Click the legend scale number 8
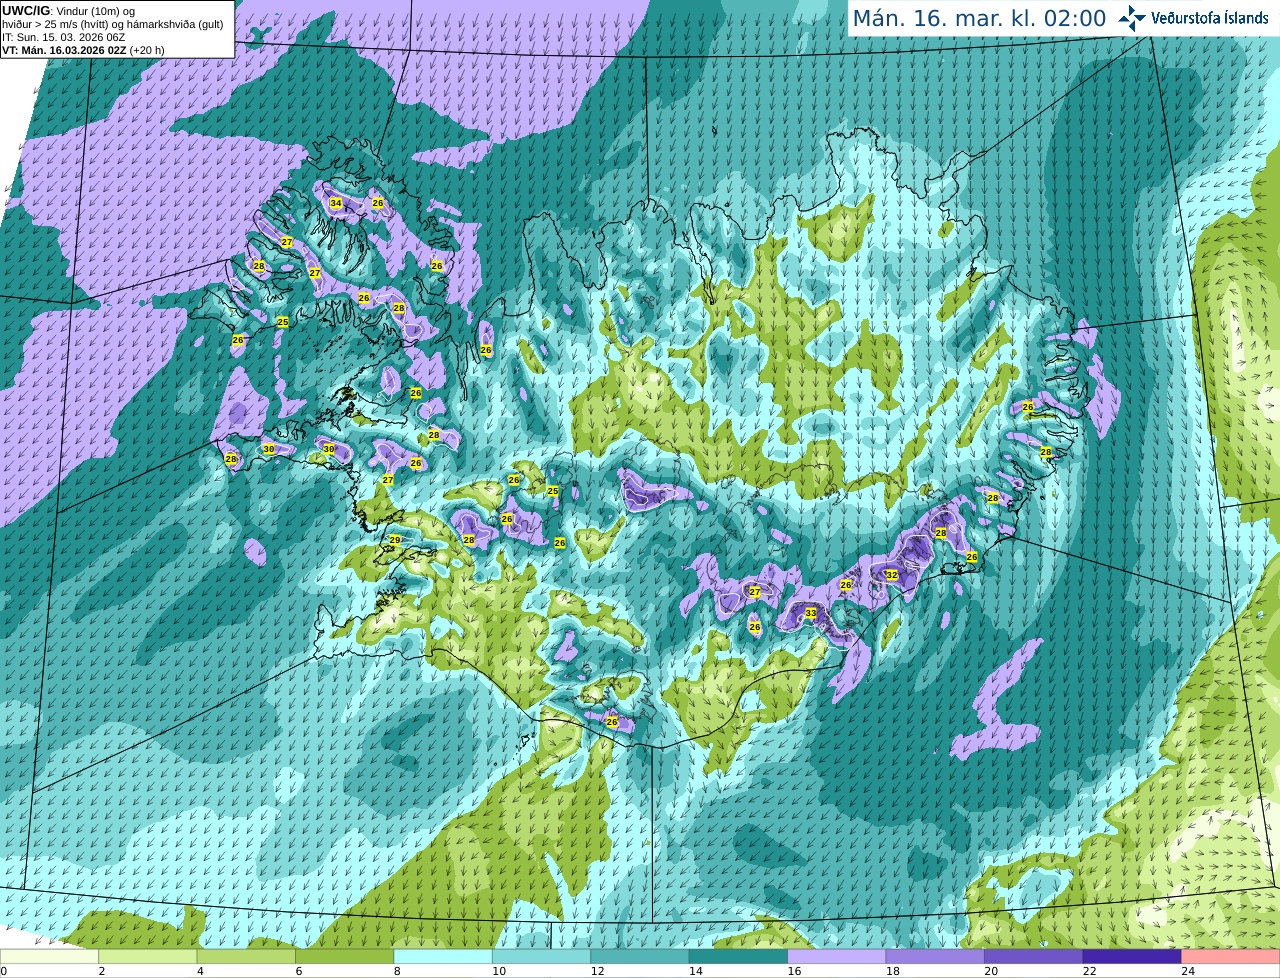Viewport: 1280px width, 978px height. point(397,971)
